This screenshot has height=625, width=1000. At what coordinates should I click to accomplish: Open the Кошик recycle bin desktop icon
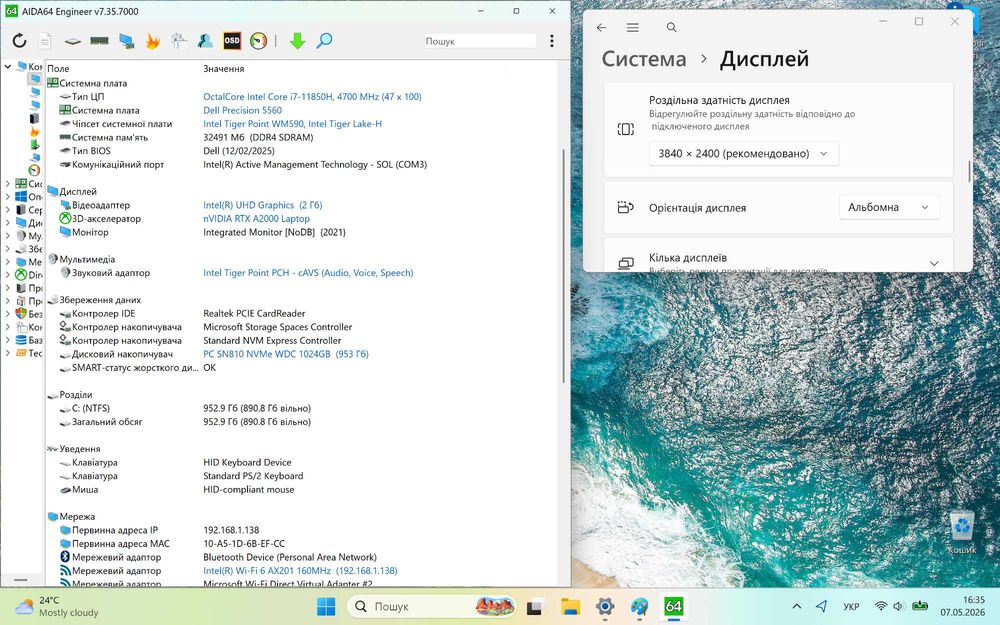pyautogui.click(x=962, y=533)
